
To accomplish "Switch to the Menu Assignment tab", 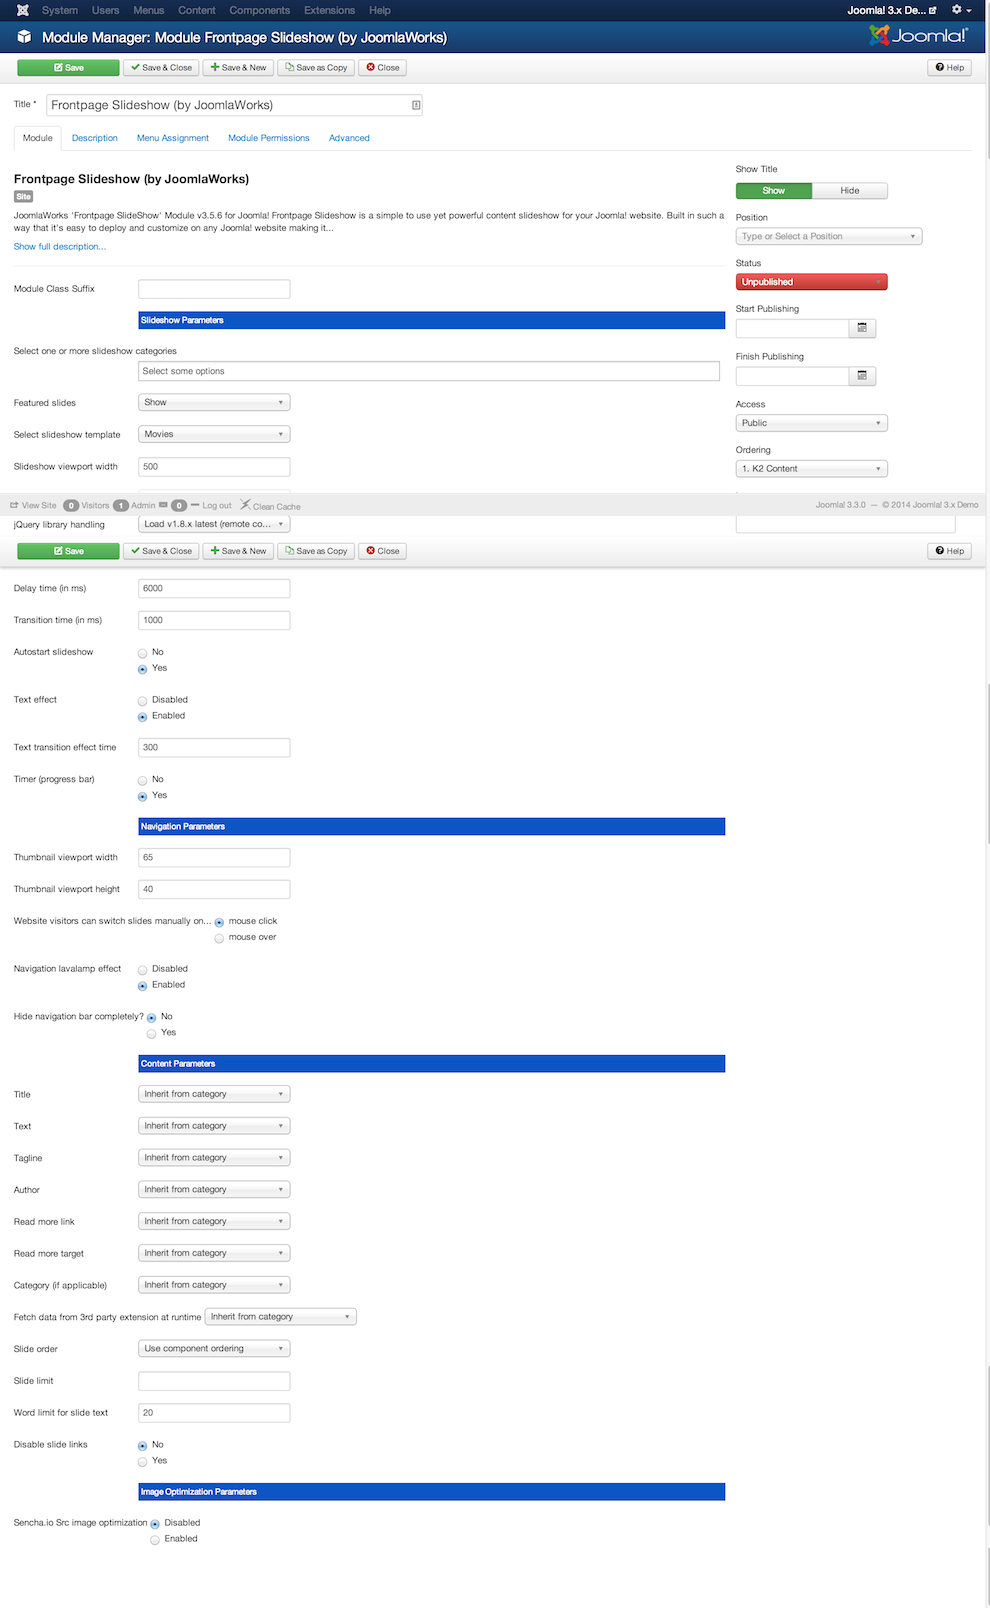I will (x=173, y=138).
